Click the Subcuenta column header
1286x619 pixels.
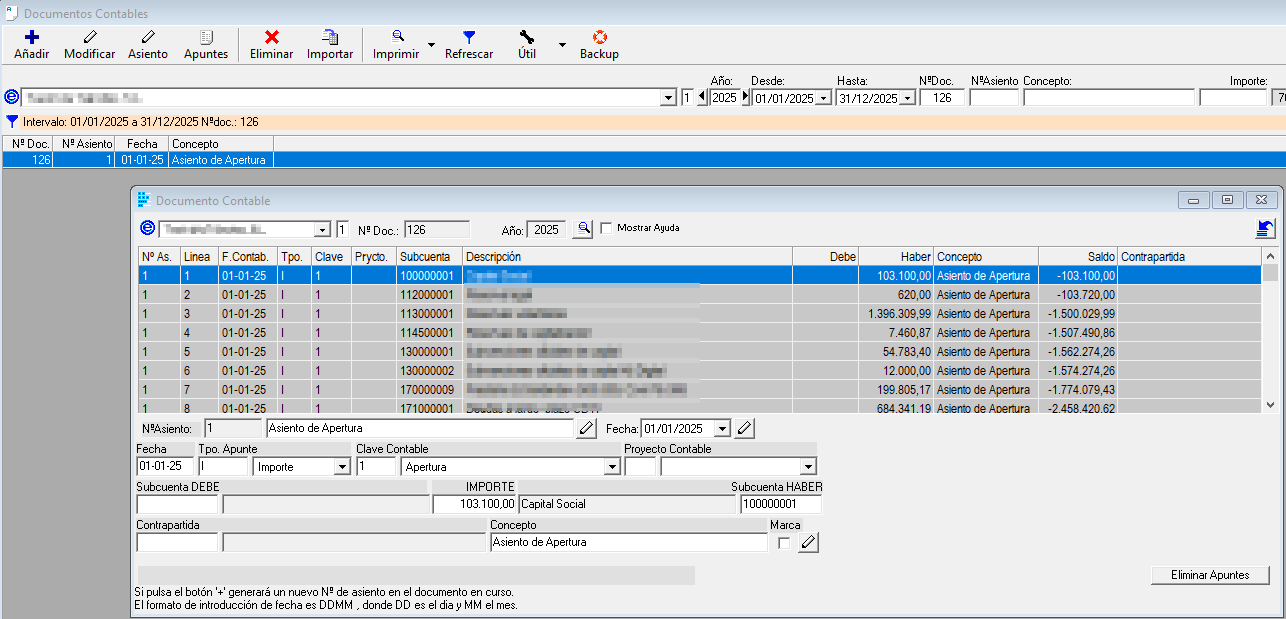pyautogui.click(x=429, y=257)
